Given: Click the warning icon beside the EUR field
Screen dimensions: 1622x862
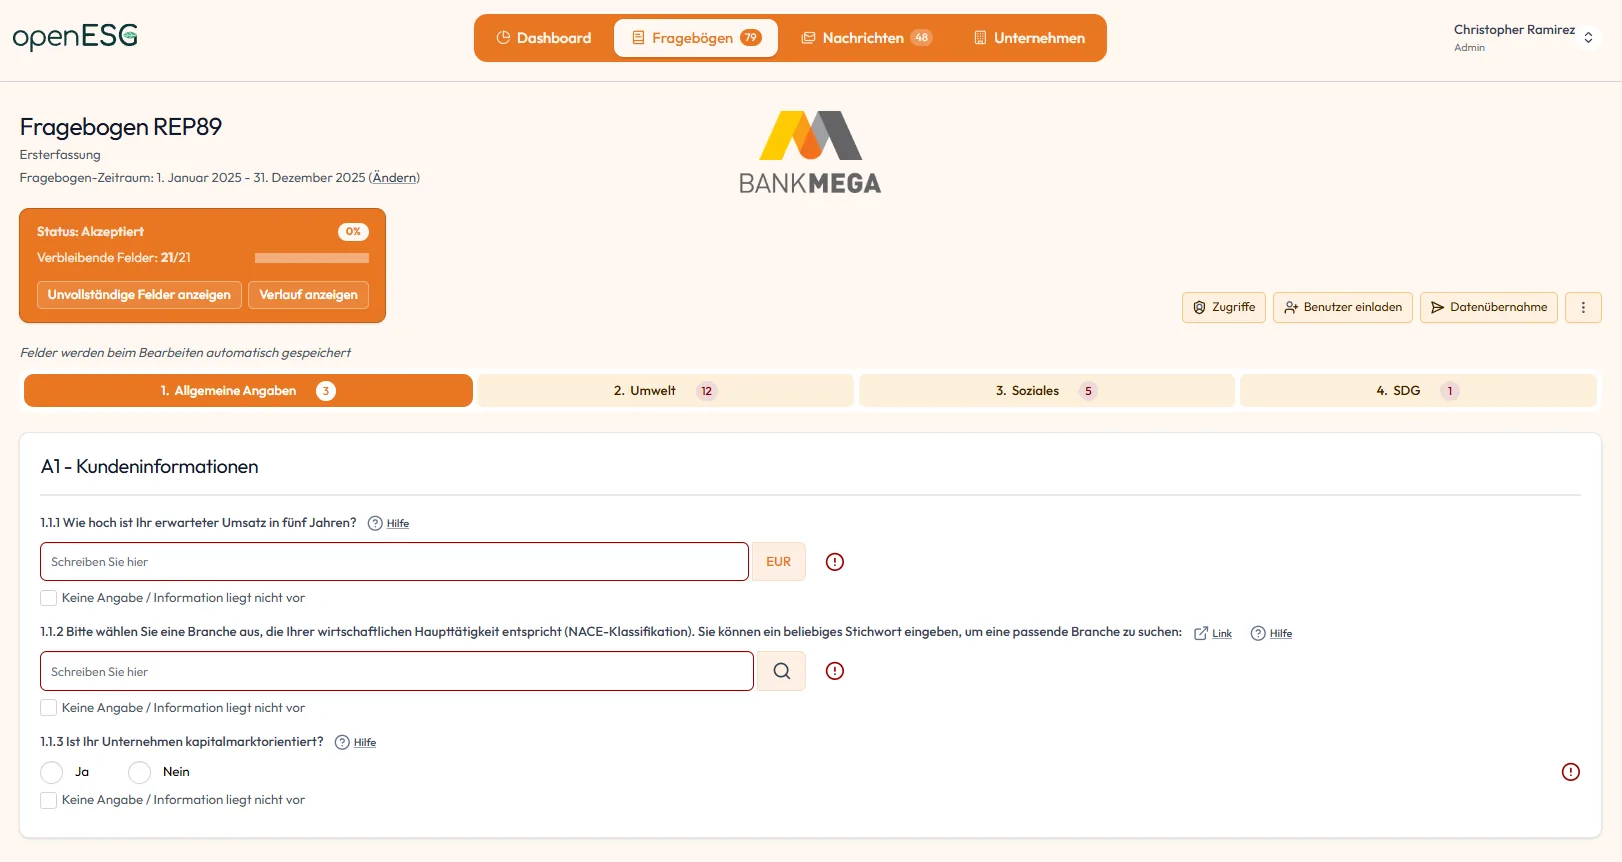Looking at the screenshot, I should (x=835, y=562).
